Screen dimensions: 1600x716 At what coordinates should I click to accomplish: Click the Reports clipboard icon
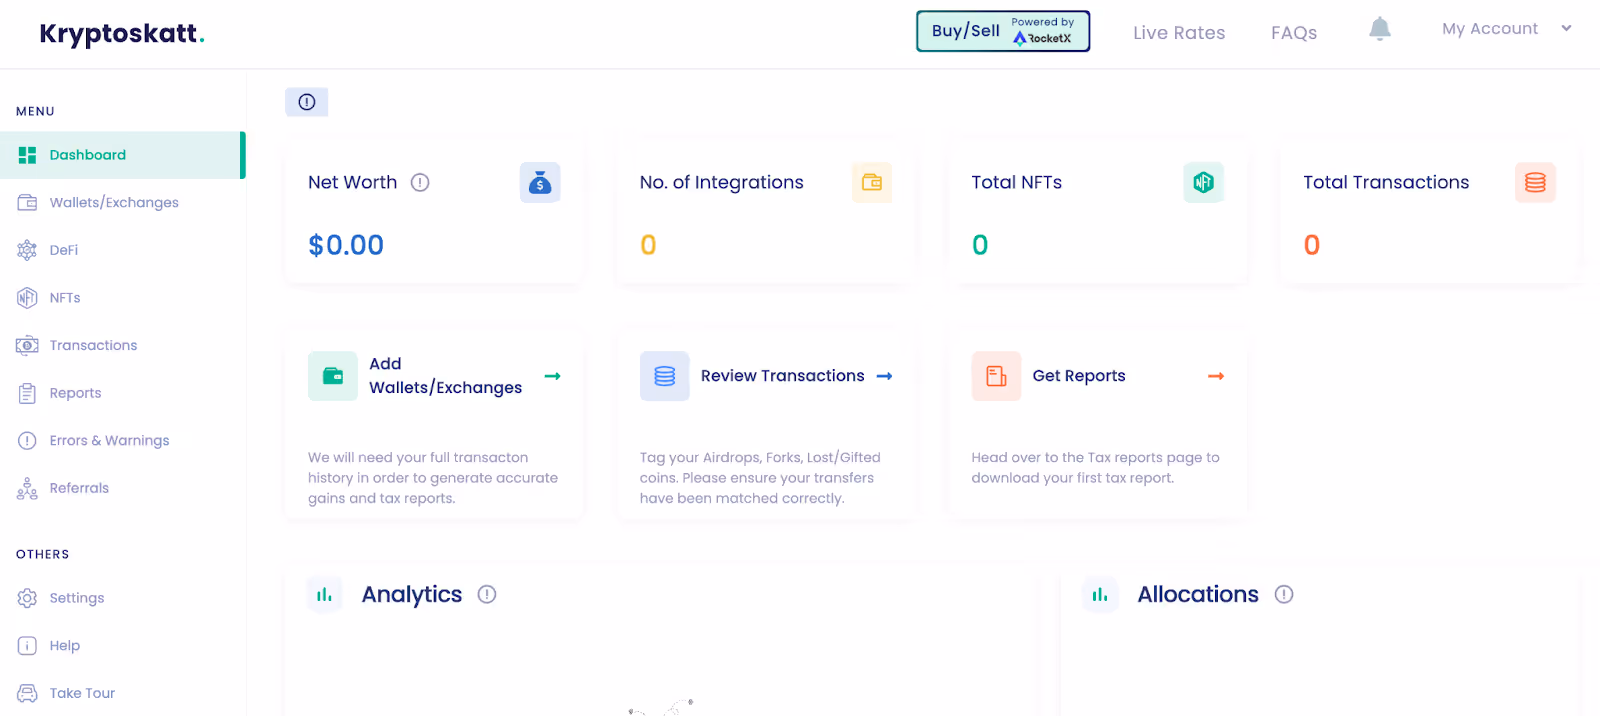click(x=27, y=393)
